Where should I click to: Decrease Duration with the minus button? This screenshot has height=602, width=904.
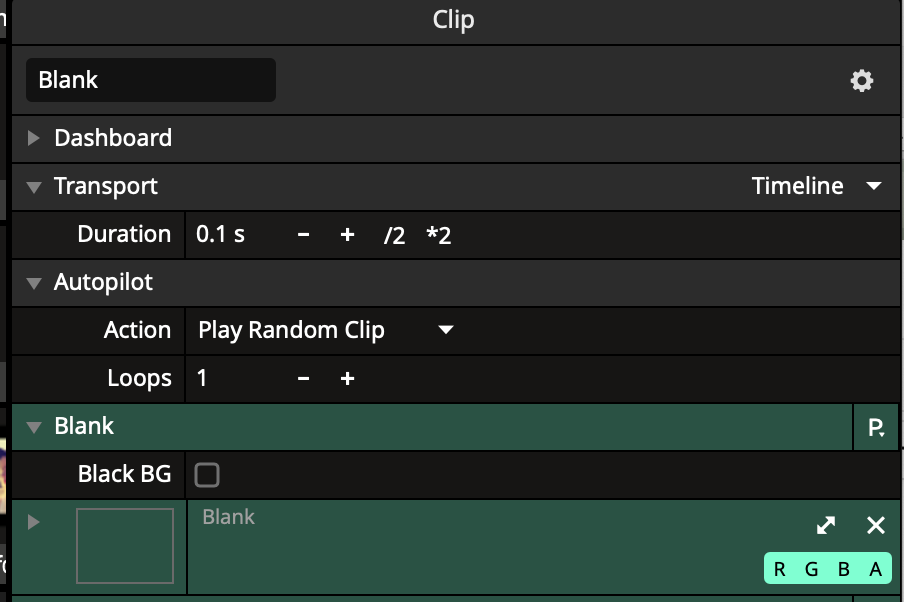304,235
